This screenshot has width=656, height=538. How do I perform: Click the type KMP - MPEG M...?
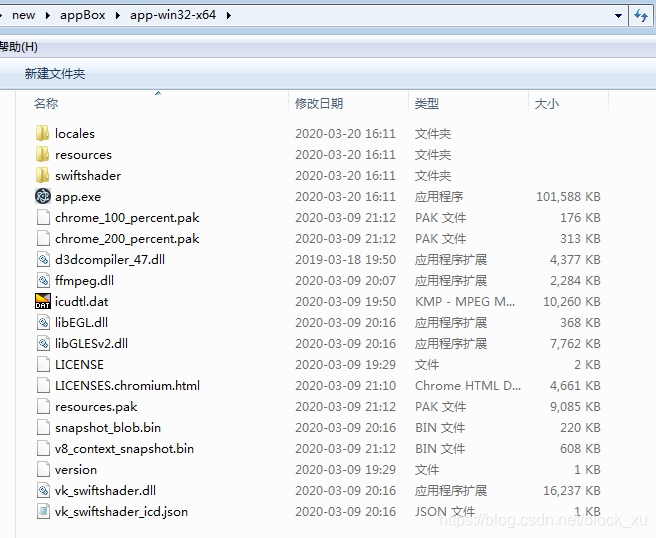tap(465, 301)
